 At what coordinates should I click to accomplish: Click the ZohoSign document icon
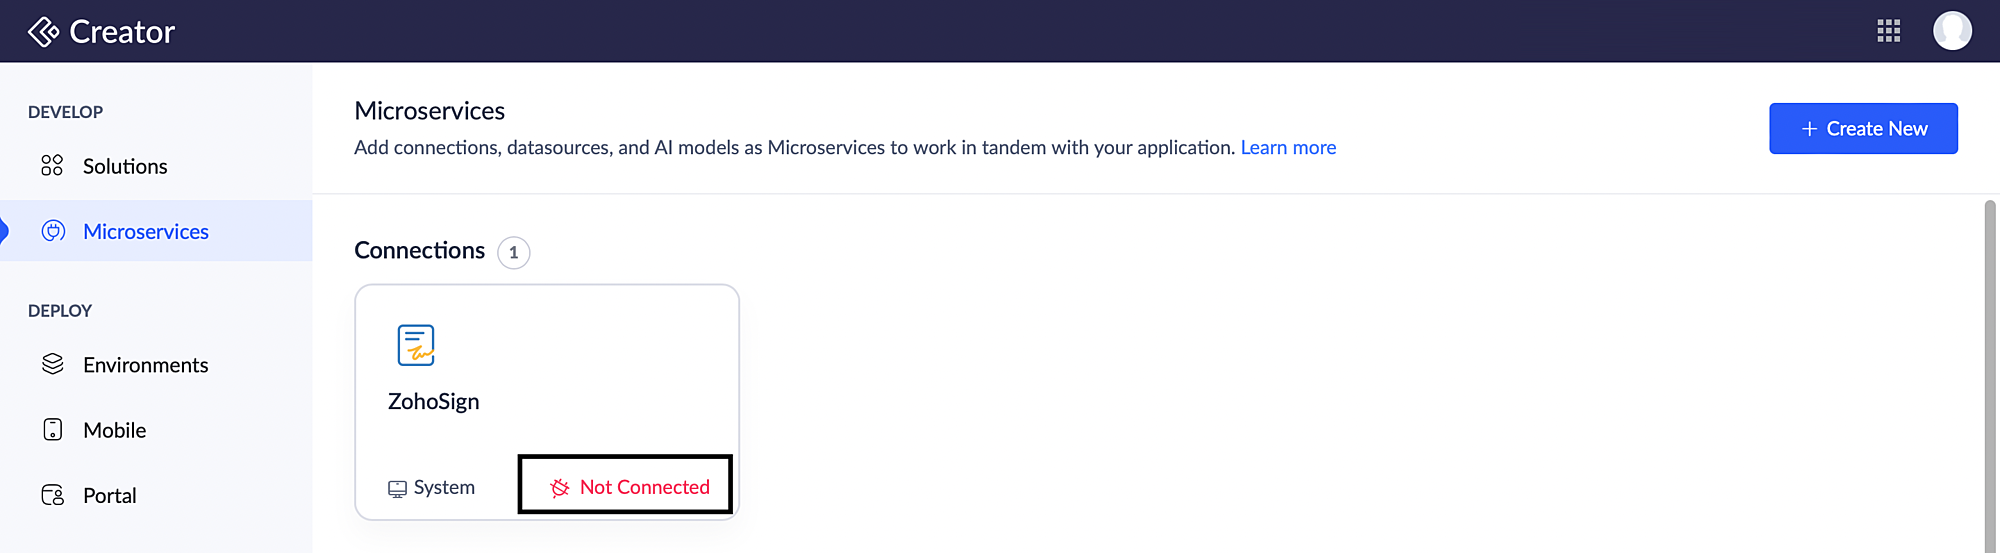[416, 345]
